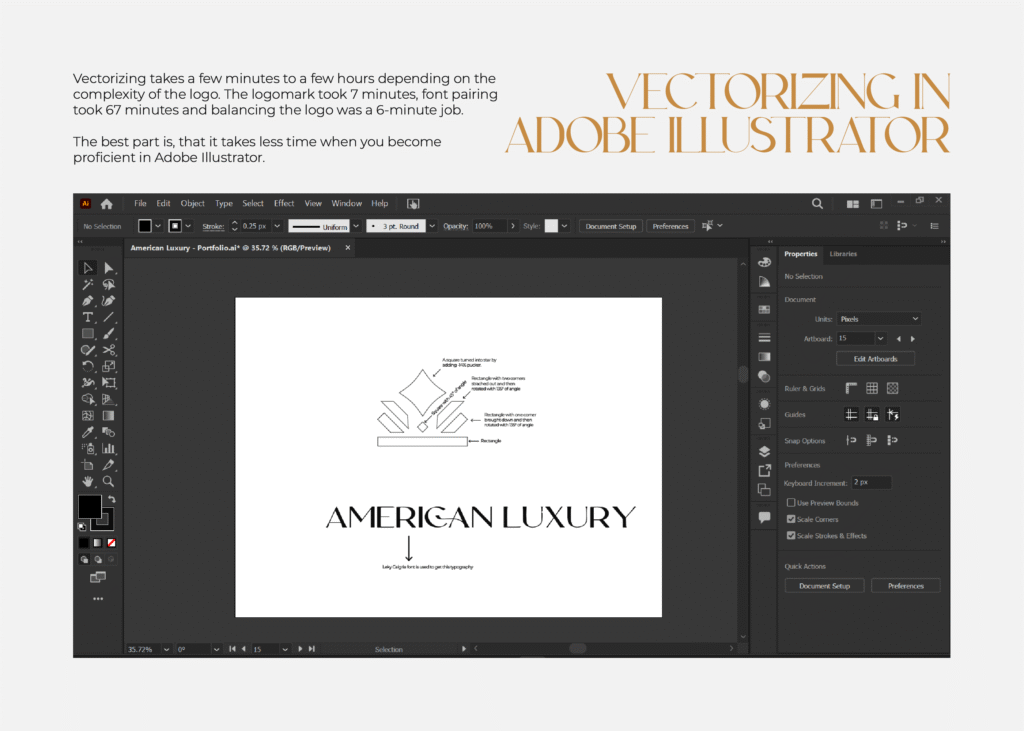Enable Use Preview Bounds checkbox
The width and height of the screenshot is (1024, 731).
[791, 502]
